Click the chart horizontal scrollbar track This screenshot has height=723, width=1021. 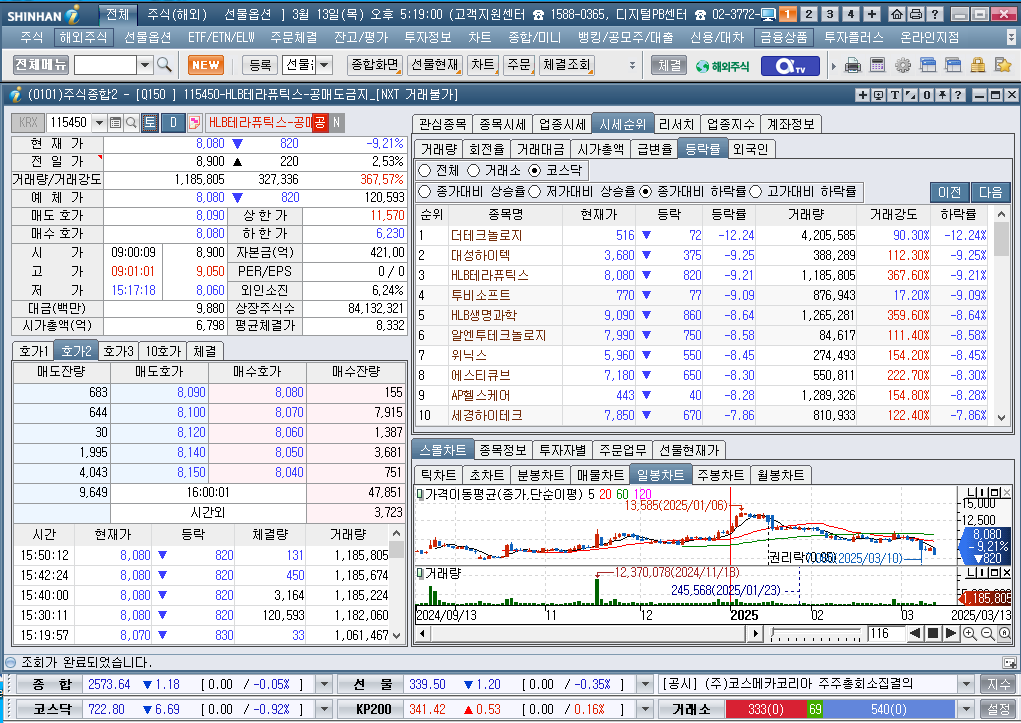coord(589,633)
